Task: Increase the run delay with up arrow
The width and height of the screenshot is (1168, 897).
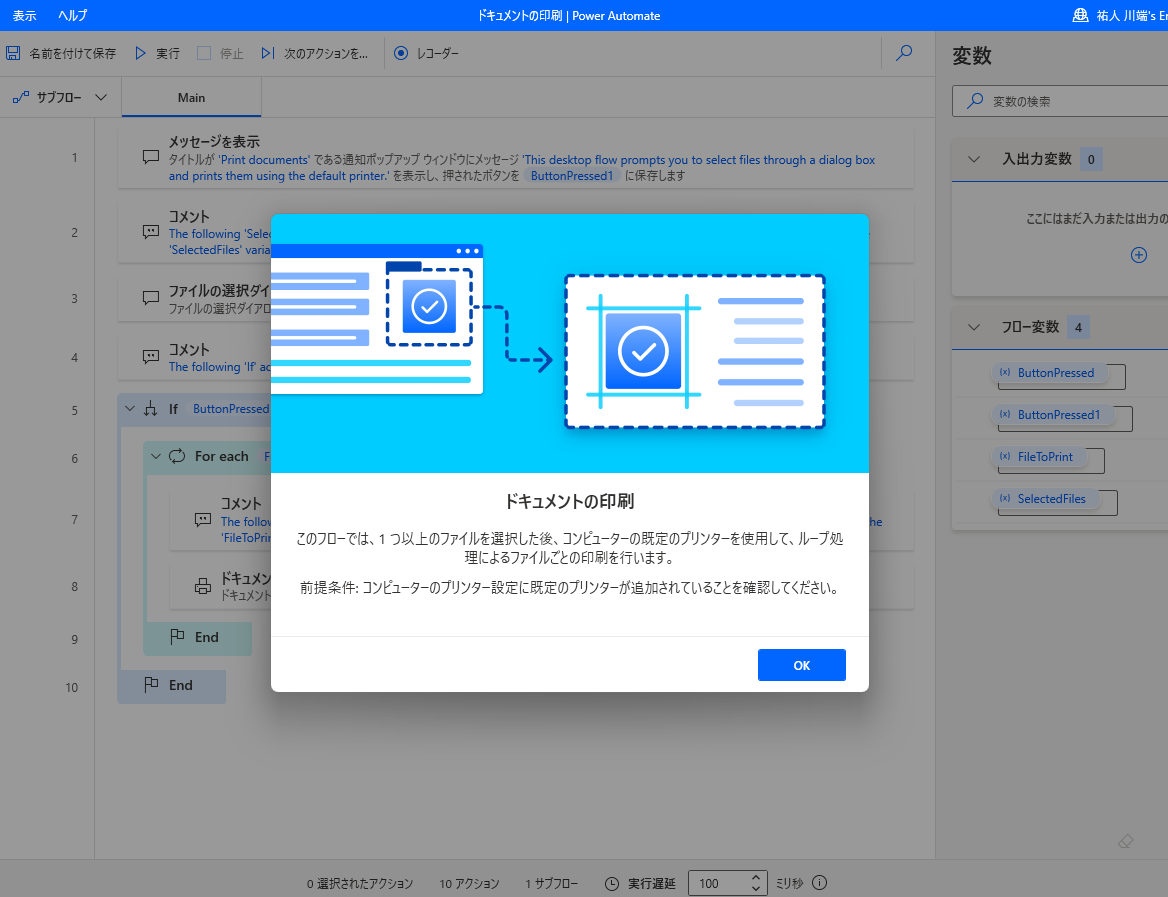Action: pyautogui.click(x=755, y=878)
